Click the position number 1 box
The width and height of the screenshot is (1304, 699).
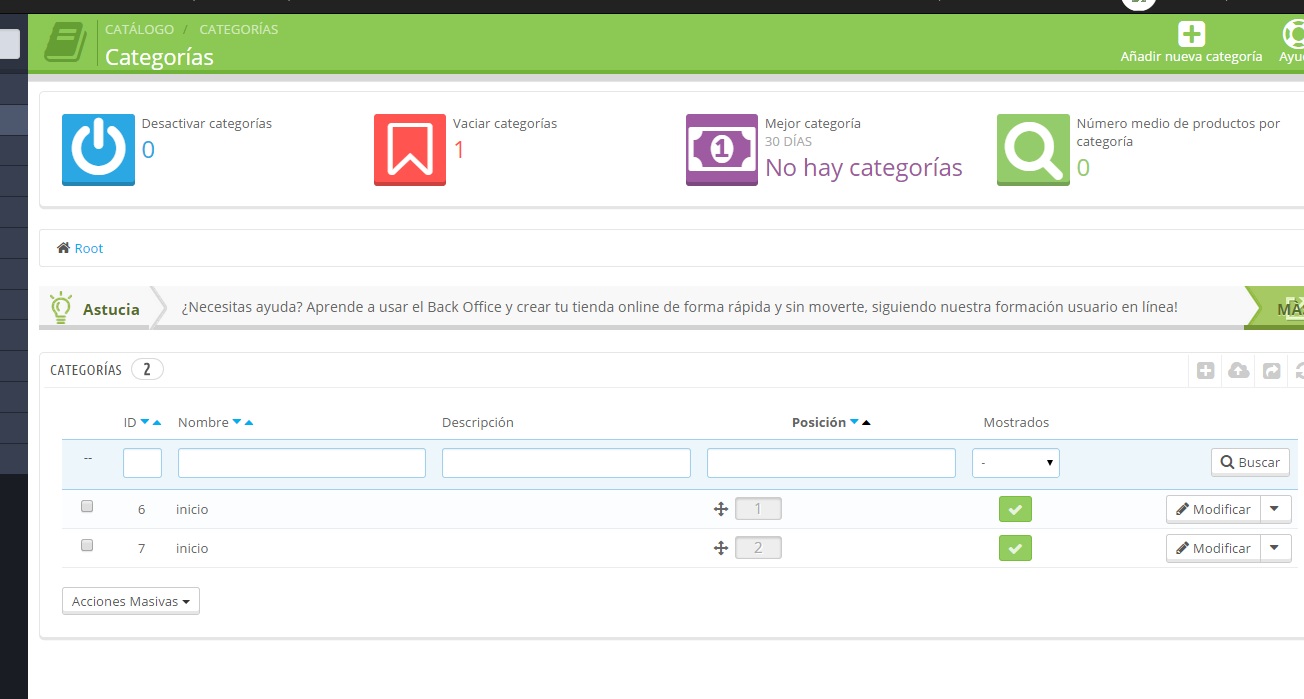(758, 509)
